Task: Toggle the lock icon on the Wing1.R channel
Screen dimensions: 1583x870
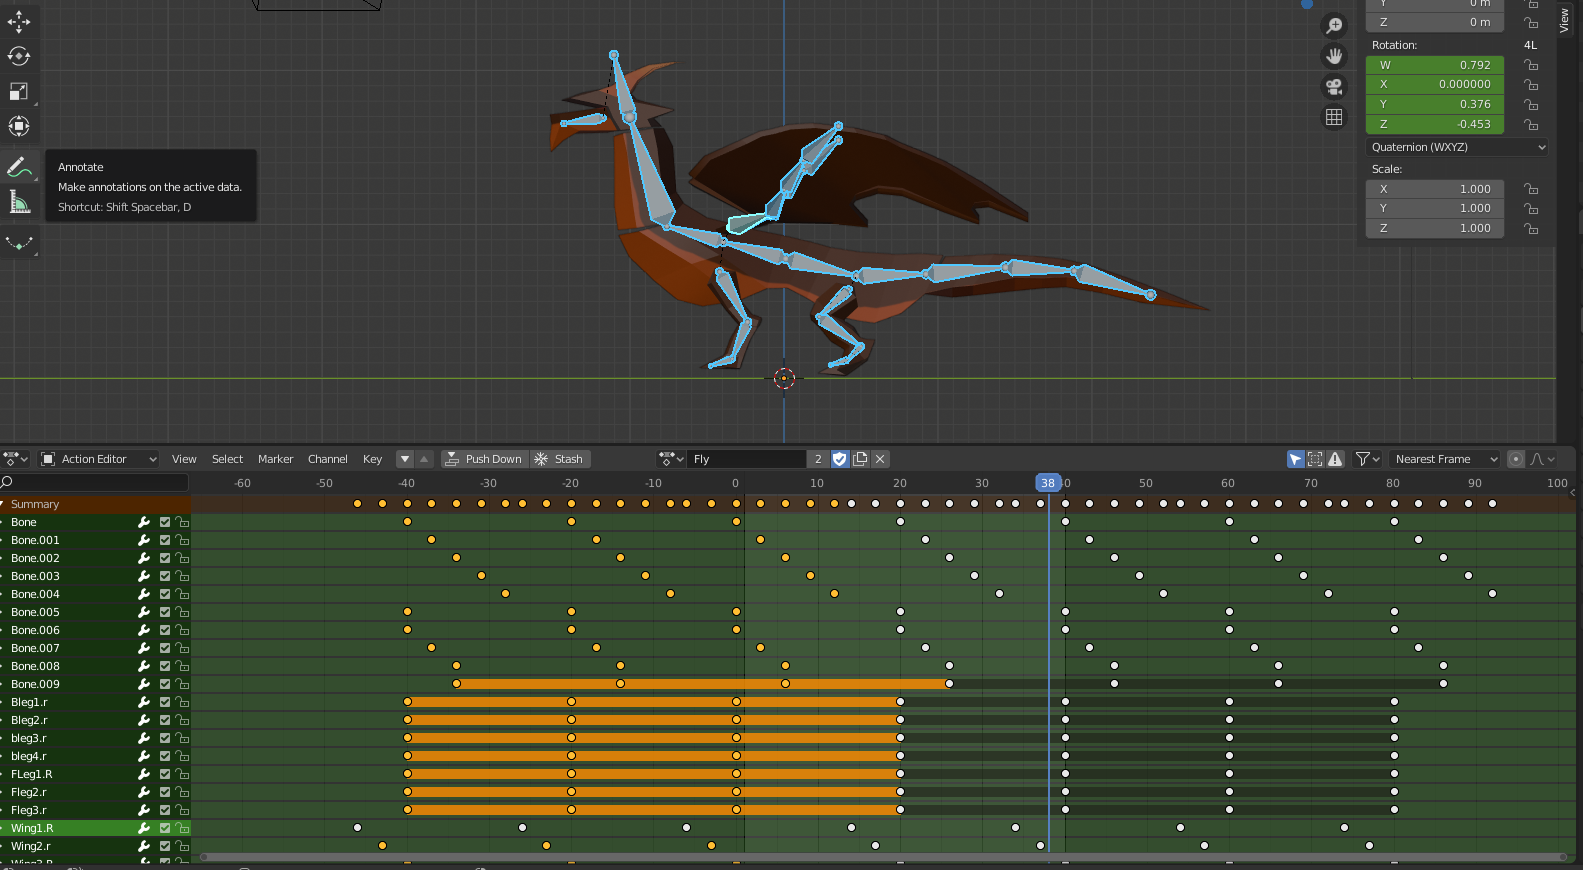Action: [x=182, y=828]
